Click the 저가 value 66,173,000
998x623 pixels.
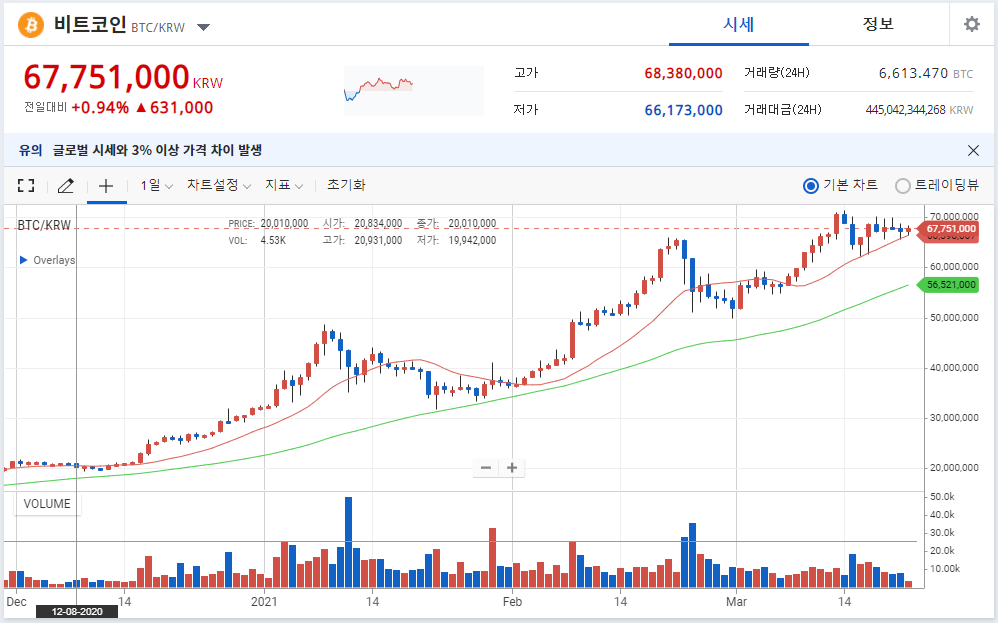683,110
